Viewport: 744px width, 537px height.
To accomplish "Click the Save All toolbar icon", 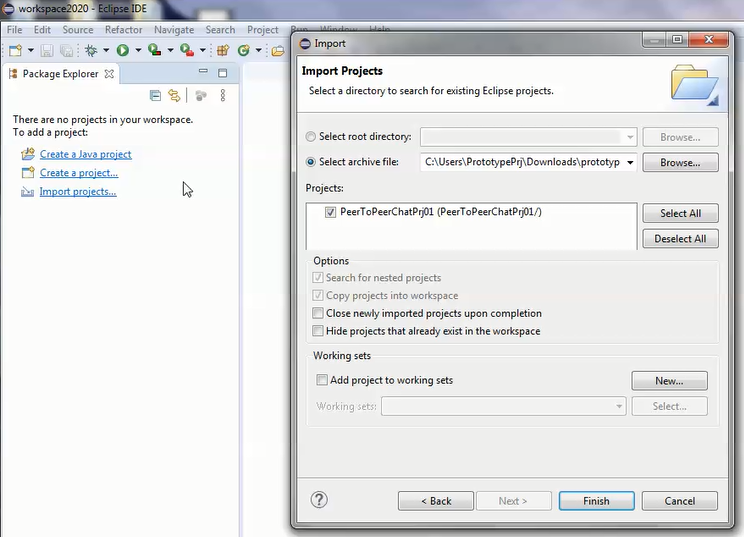I will coord(66,50).
